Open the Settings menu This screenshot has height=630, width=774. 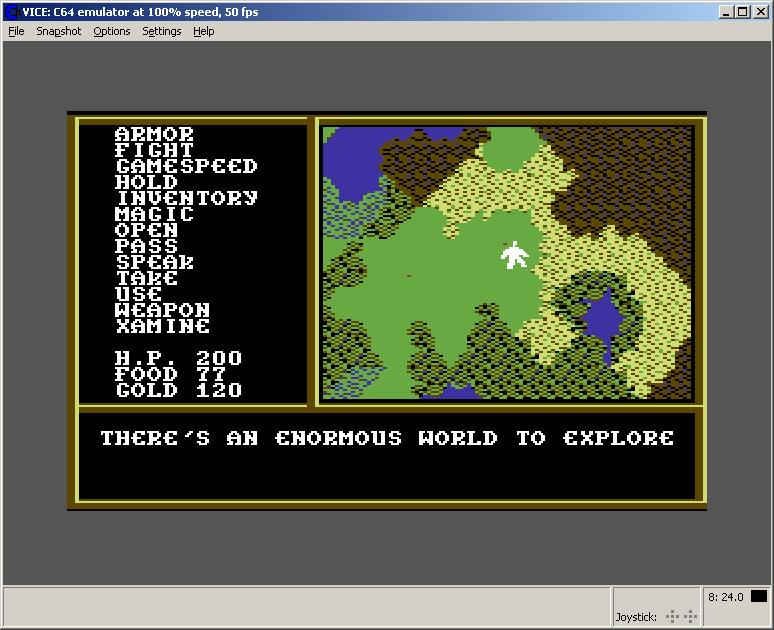pos(161,31)
